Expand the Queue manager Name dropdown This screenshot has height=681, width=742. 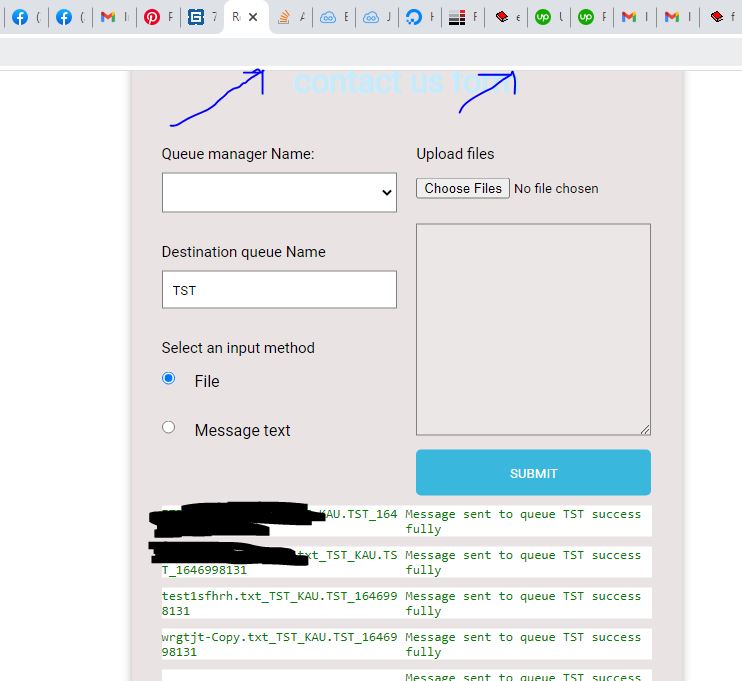[x=279, y=193]
